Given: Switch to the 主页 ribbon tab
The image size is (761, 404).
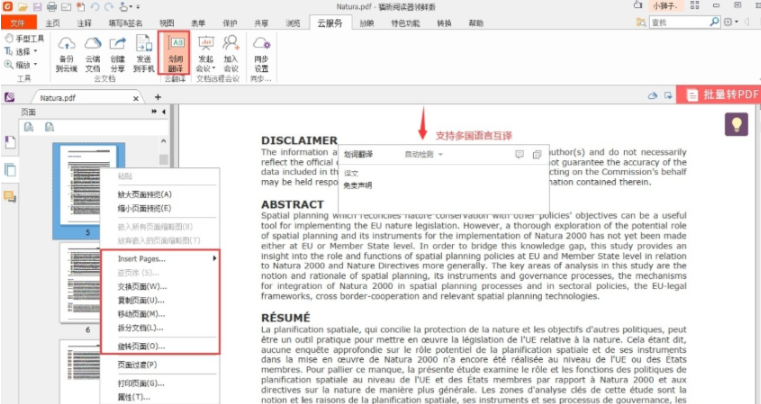Looking at the screenshot, I should (x=53, y=23).
